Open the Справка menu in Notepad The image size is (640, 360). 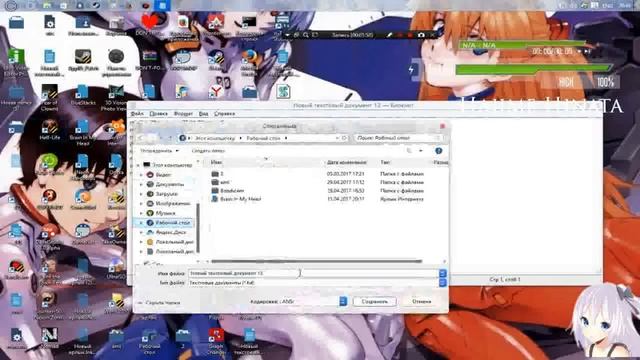point(224,113)
